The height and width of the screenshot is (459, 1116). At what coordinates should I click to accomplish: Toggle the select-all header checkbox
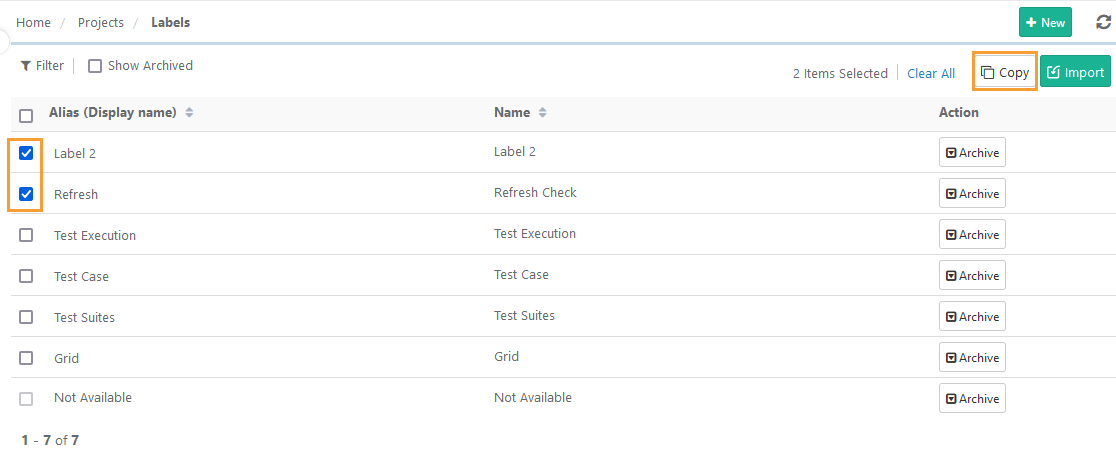(26, 115)
